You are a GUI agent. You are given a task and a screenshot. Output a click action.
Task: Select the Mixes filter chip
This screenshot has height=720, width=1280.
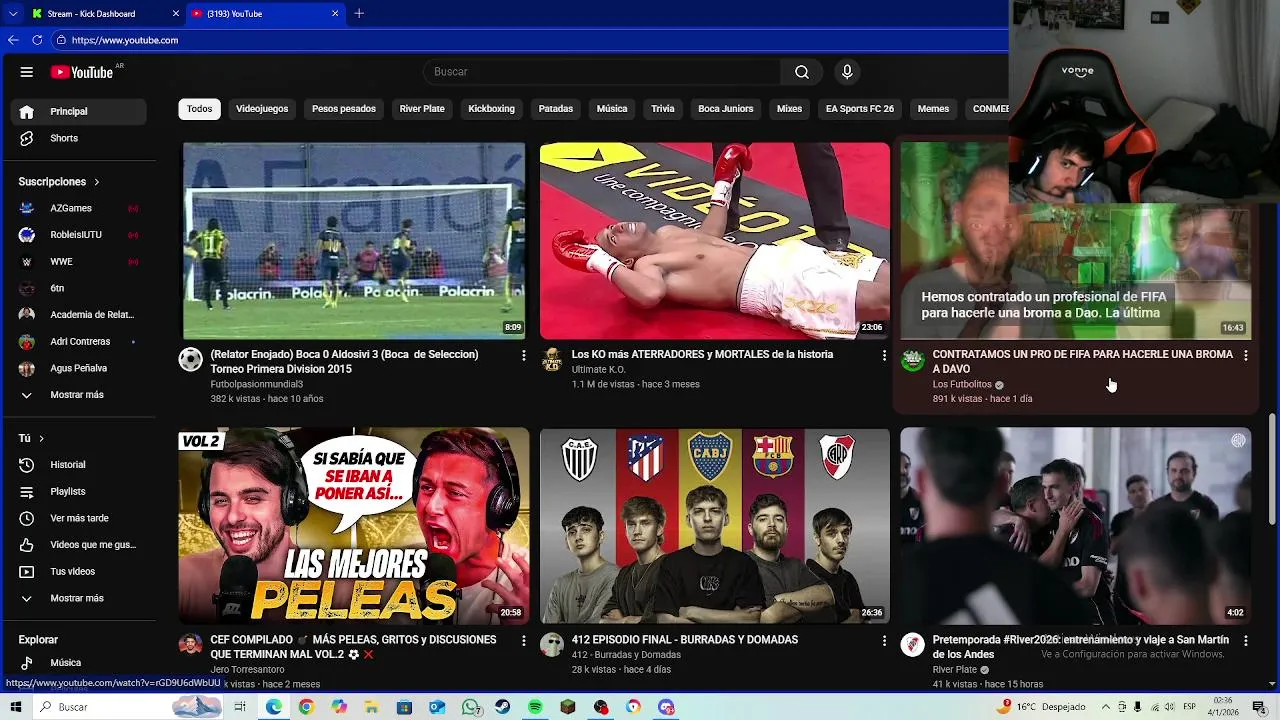coord(790,109)
